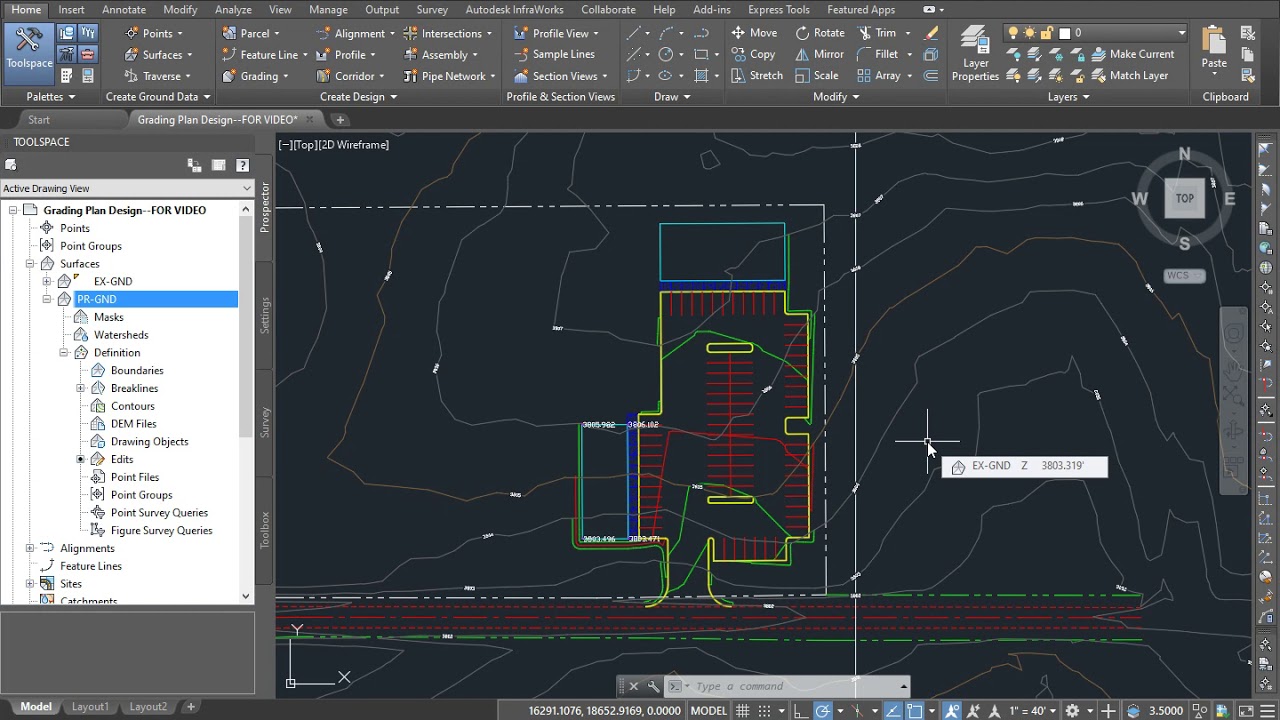The width and height of the screenshot is (1280, 720).
Task: Click the WCS label below ViewCube
Action: (1184, 276)
